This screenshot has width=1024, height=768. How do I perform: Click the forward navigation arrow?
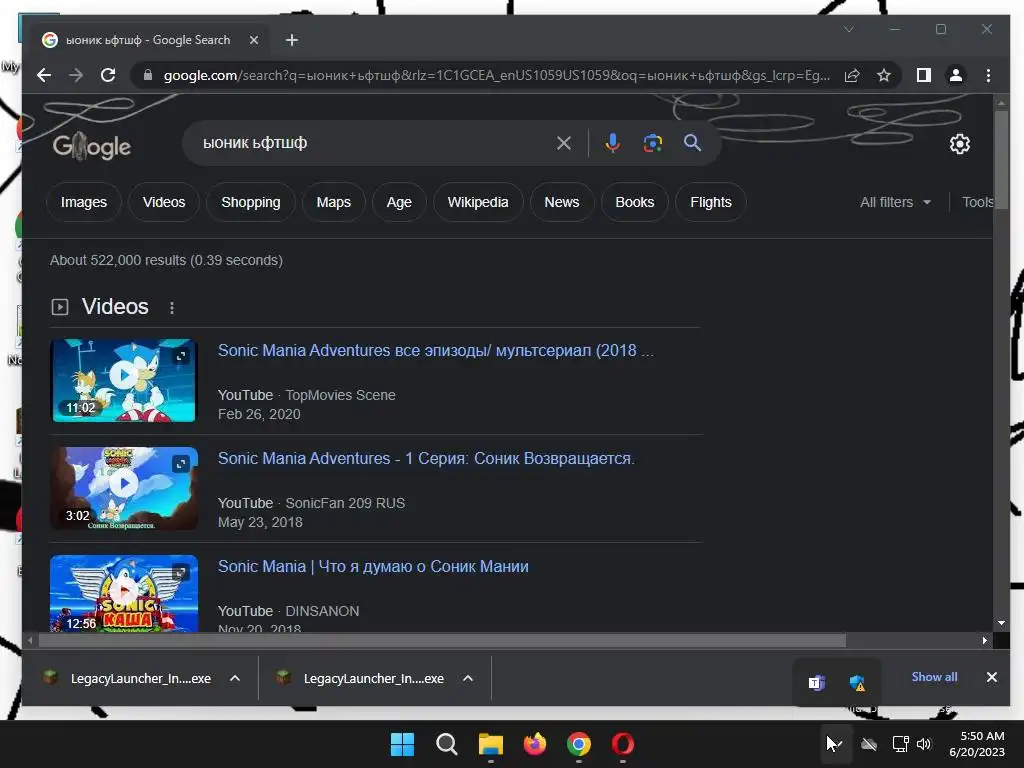[x=76, y=75]
